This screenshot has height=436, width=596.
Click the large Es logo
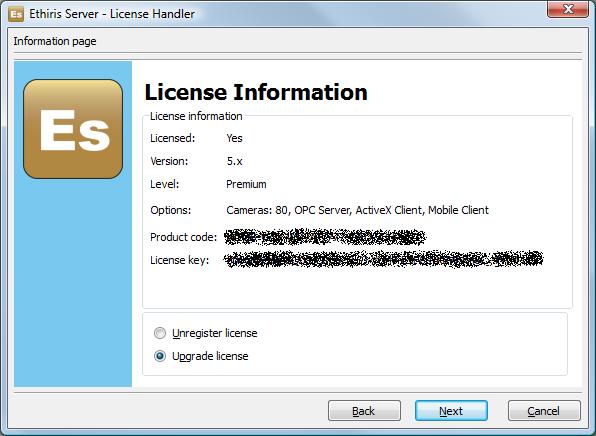click(73, 129)
